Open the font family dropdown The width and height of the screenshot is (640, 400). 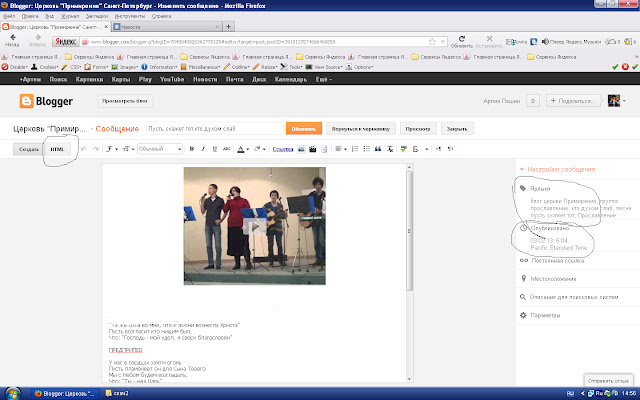112,149
